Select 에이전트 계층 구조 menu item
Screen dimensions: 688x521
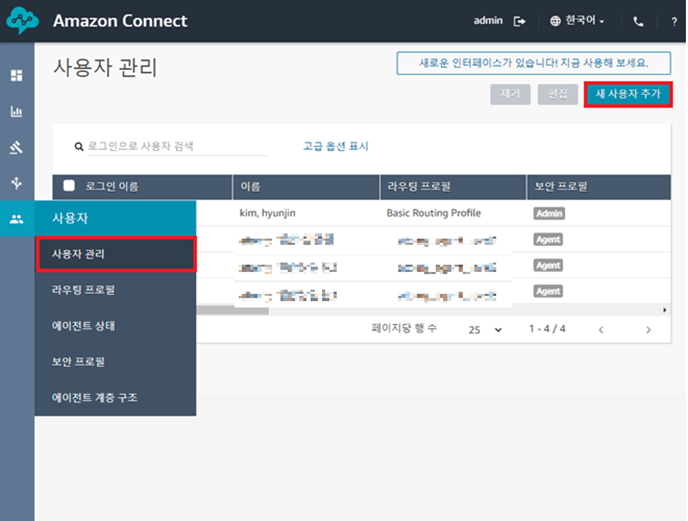(115, 398)
